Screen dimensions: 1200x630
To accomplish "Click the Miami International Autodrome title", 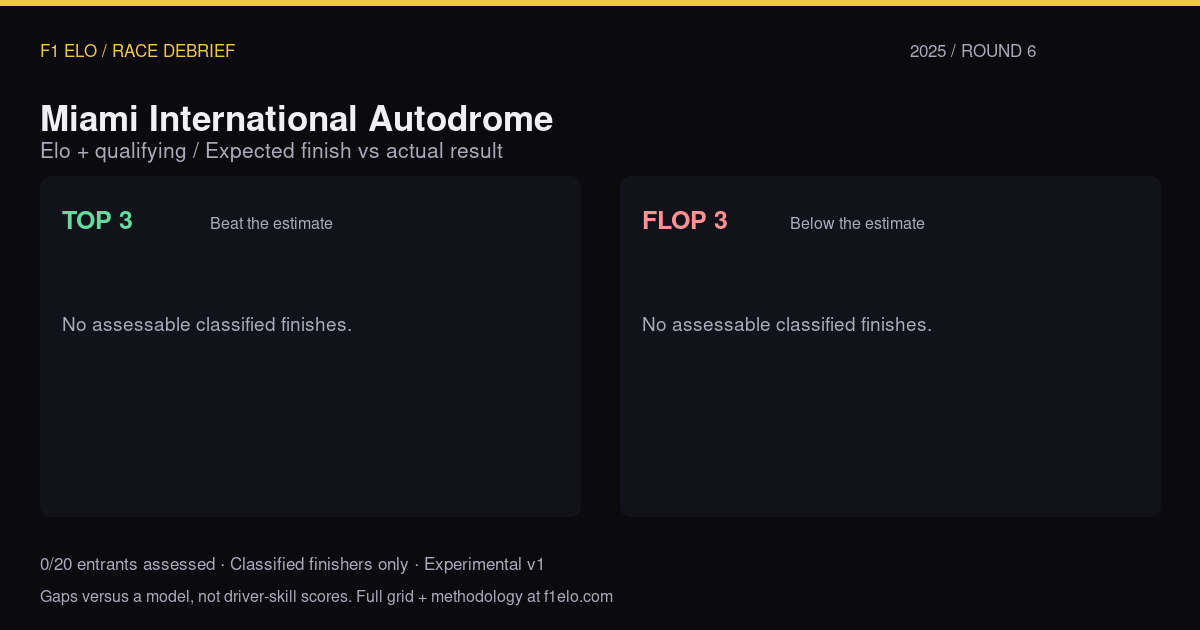I will 296,119.
